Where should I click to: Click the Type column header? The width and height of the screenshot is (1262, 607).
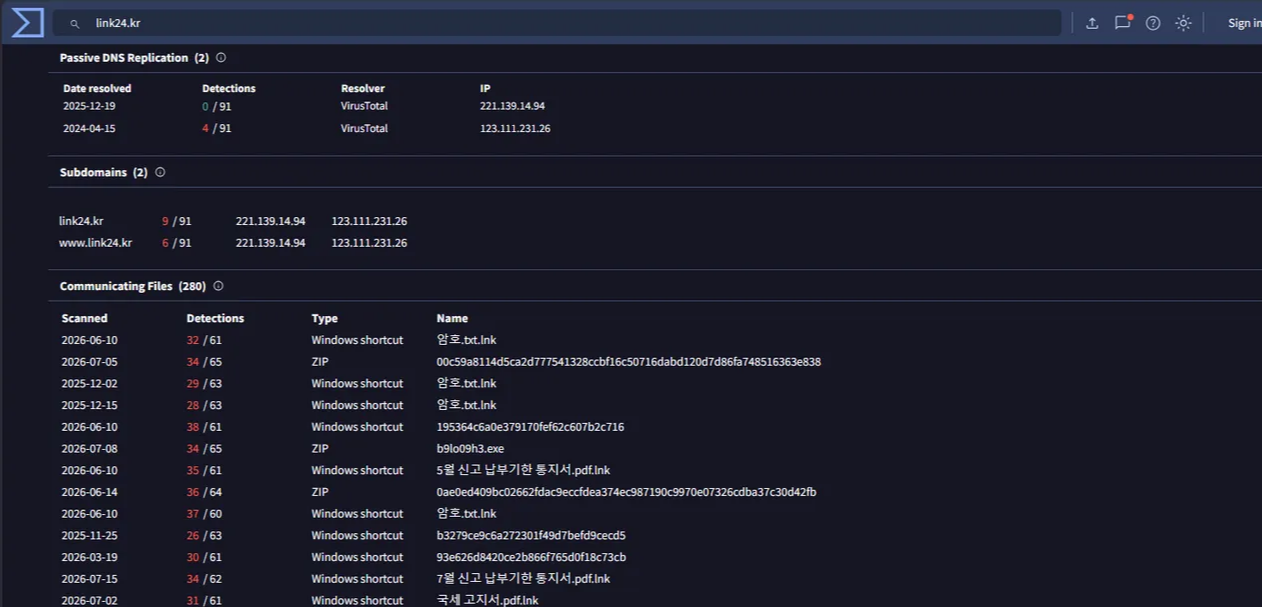pos(324,318)
